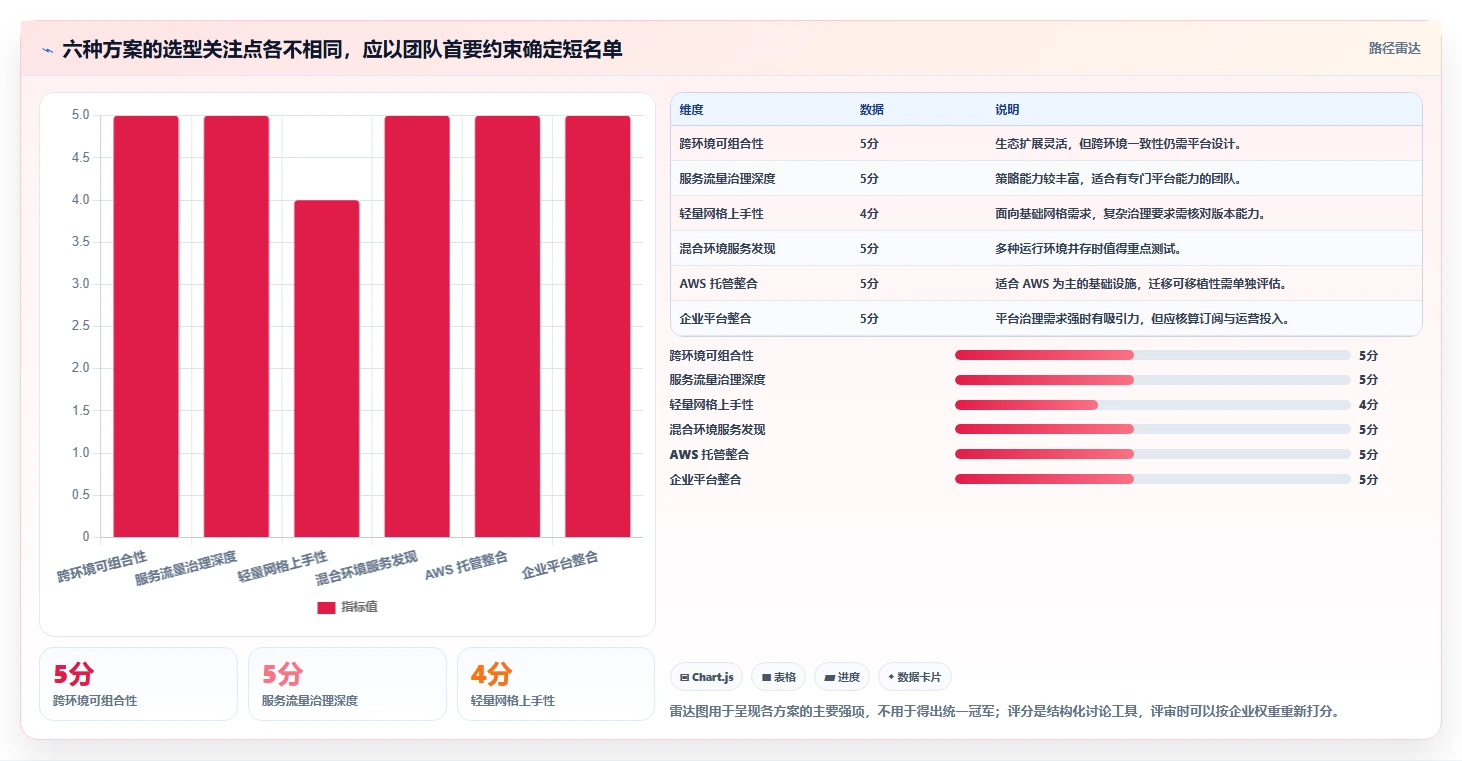Click the 轻量网格上手性 bar in chart
Screen dimensions: 1462x761
pyautogui.click(x=326, y=369)
